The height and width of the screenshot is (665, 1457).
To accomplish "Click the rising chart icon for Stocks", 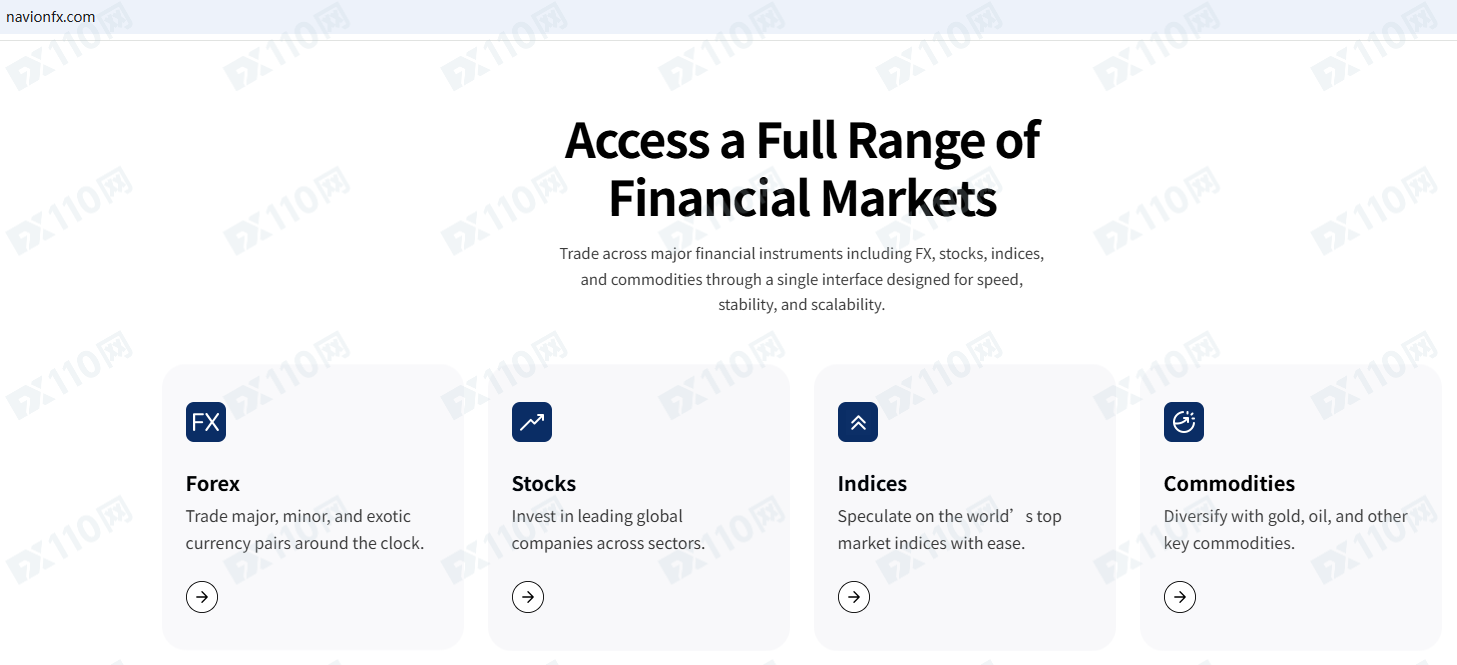I will (x=532, y=422).
